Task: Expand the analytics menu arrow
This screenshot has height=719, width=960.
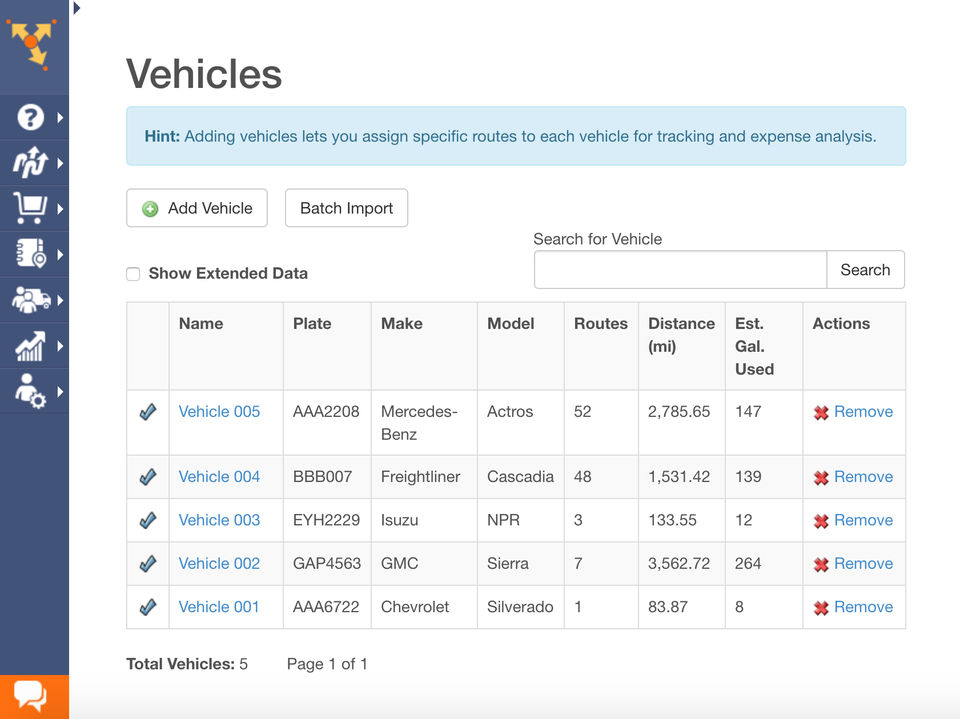Action: tap(60, 346)
